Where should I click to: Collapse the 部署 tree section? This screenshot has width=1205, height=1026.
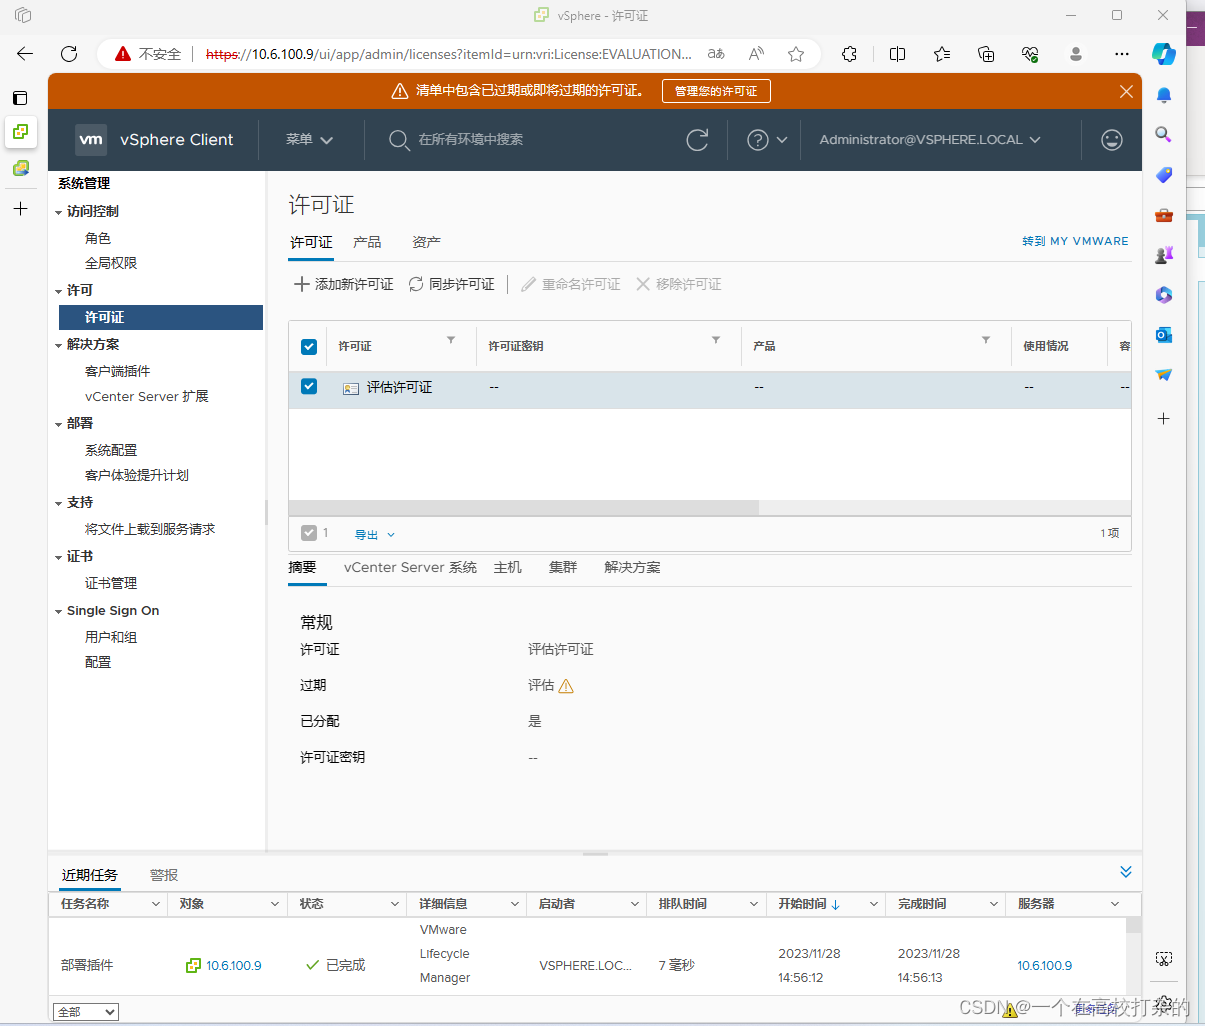(58, 424)
